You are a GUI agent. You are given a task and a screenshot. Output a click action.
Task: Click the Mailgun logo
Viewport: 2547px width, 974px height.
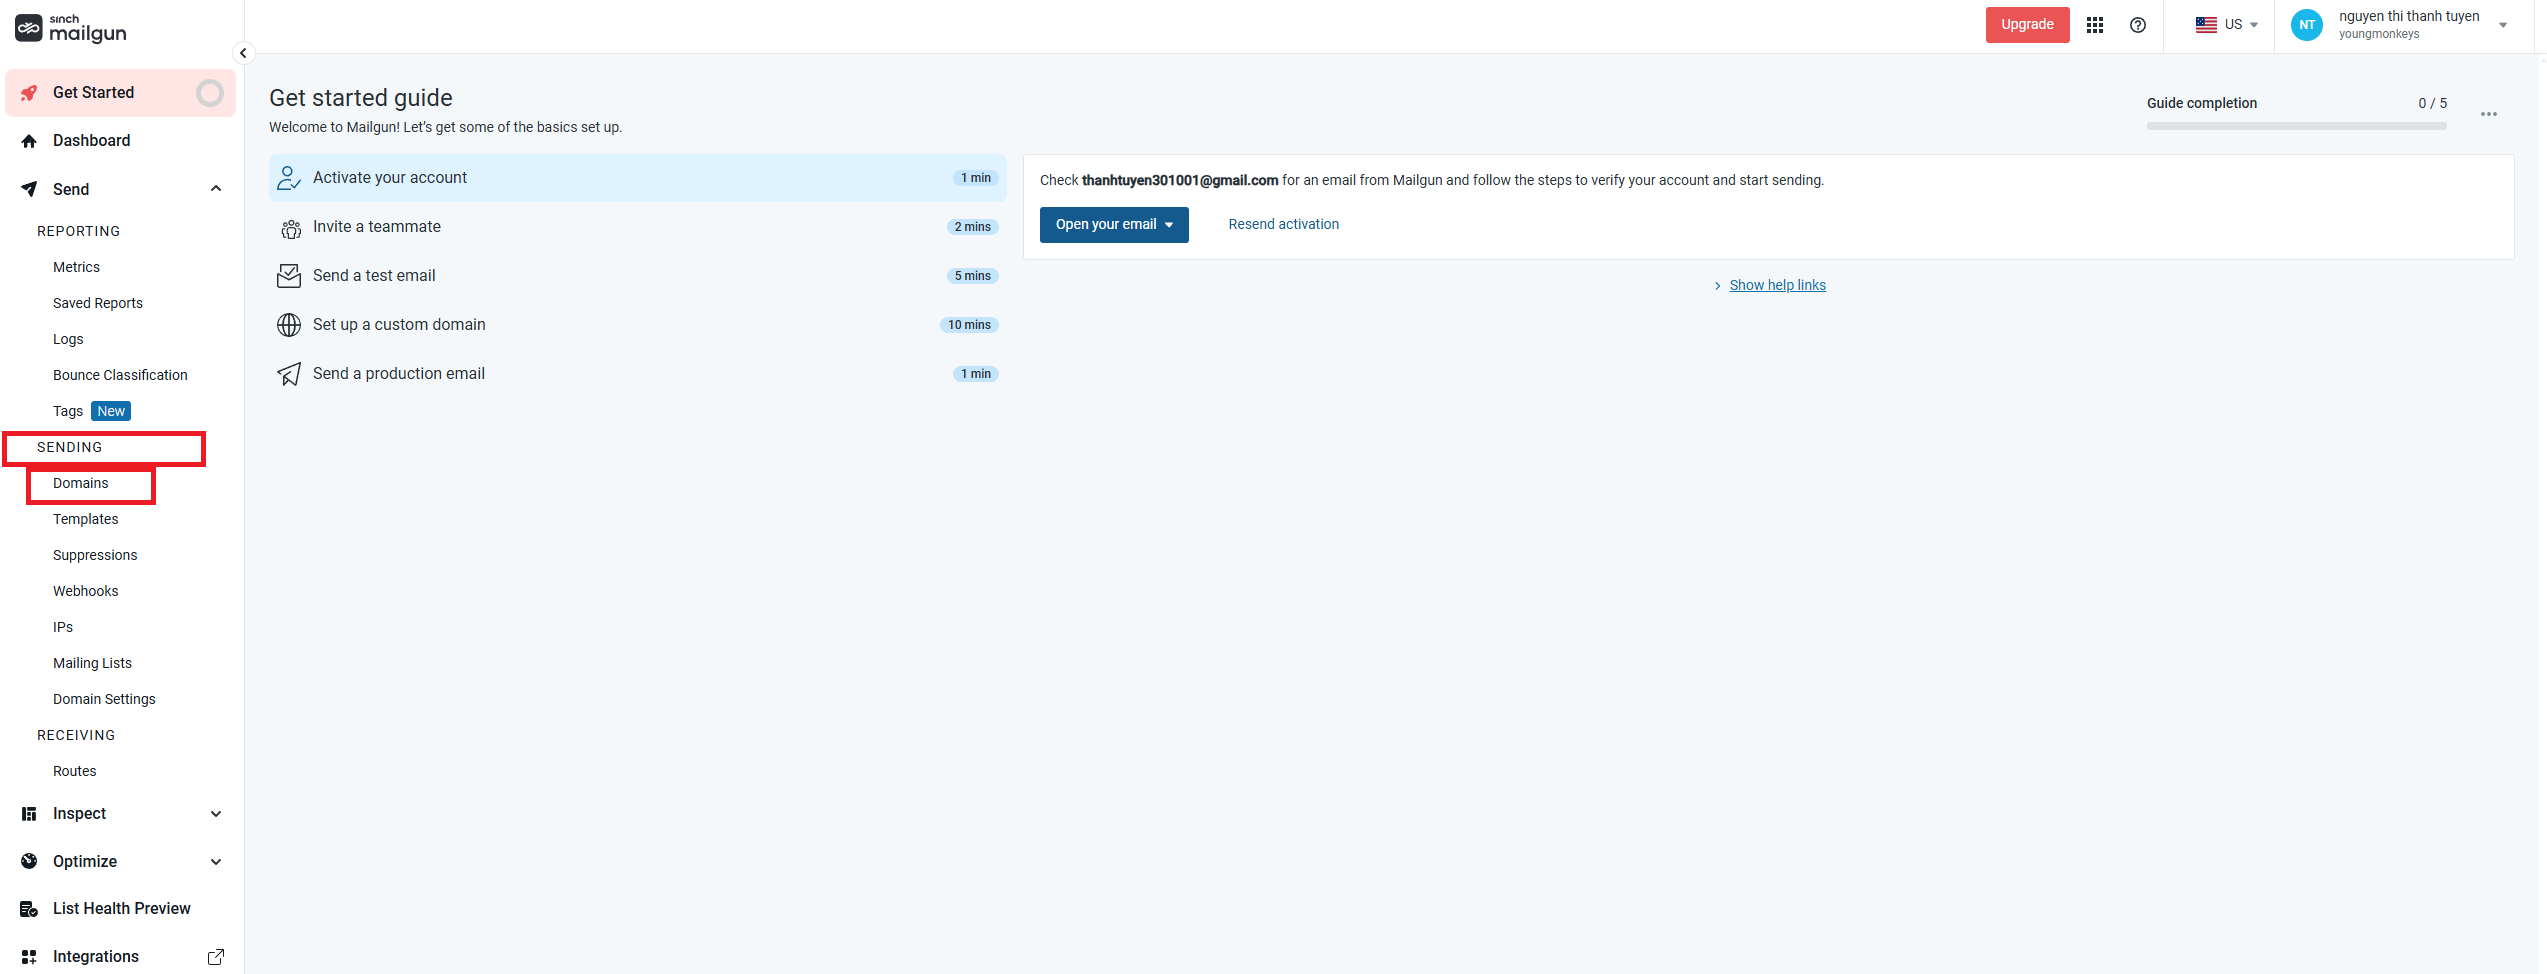(71, 29)
